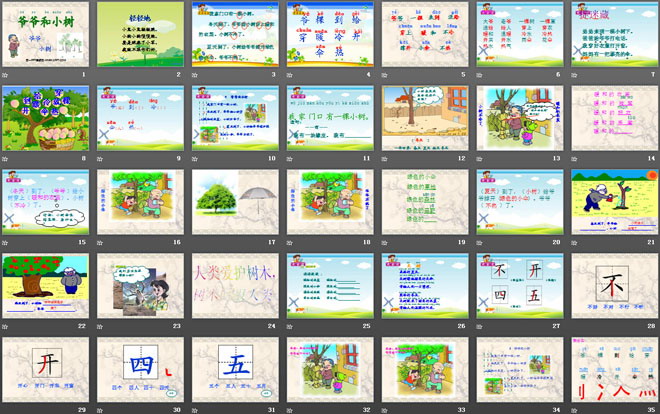This screenshot has width=660, height=414.
Task: Select slide 26 thumbnail
Action: click(x=425, y=286)
